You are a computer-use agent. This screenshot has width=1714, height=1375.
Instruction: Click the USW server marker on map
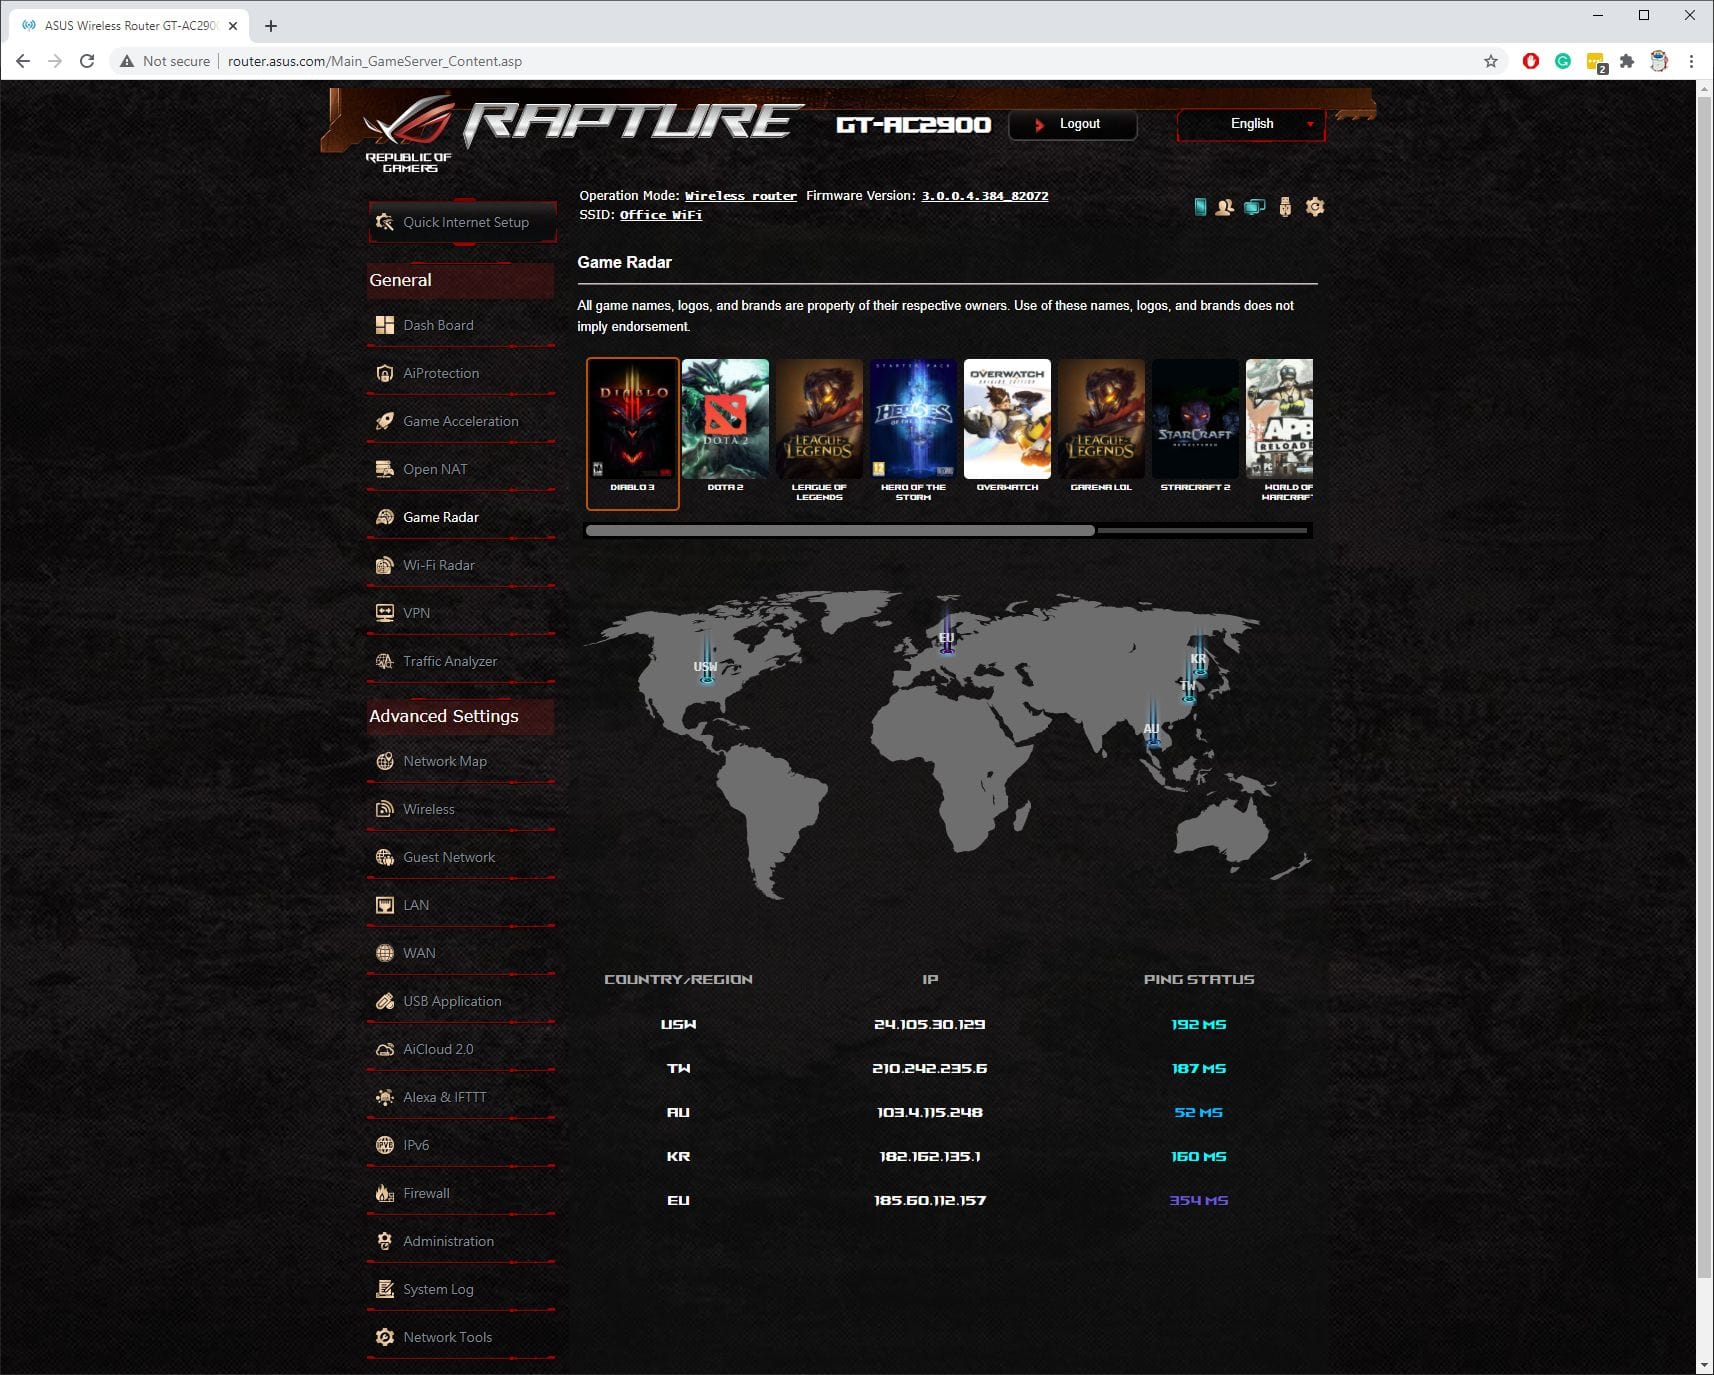point(706,662)
